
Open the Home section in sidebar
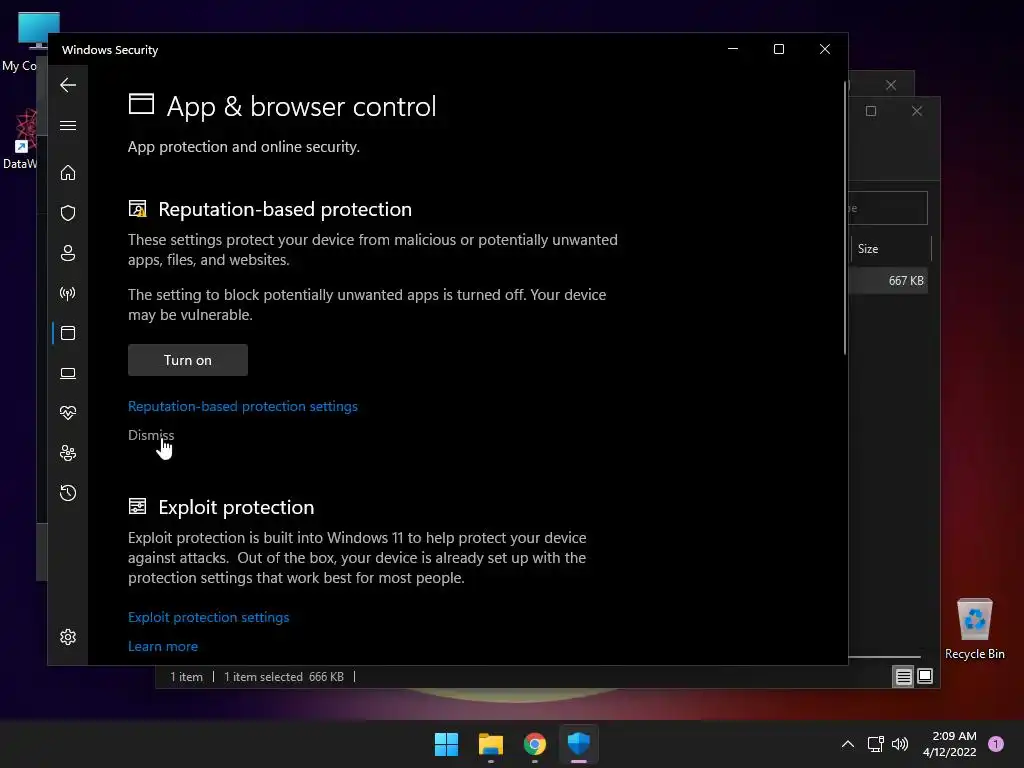point(68,172)
